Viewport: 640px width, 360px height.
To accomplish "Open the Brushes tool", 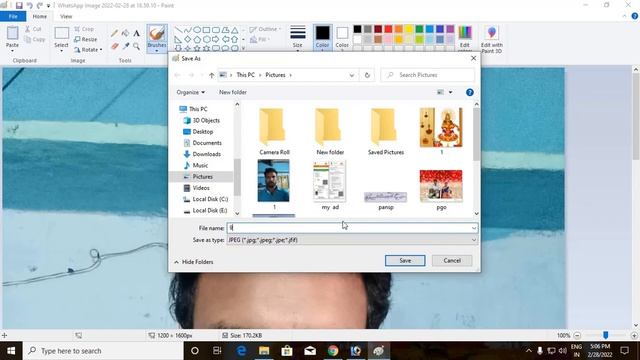I will tap(157, 38).
